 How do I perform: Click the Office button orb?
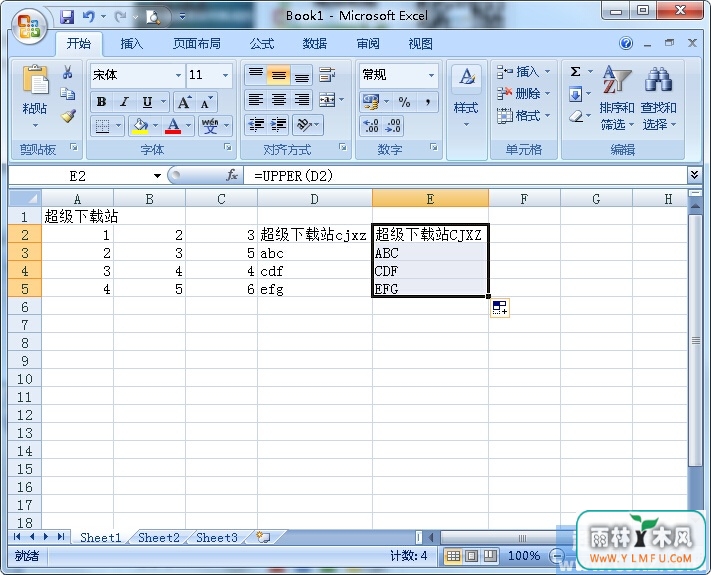point(29,27)
